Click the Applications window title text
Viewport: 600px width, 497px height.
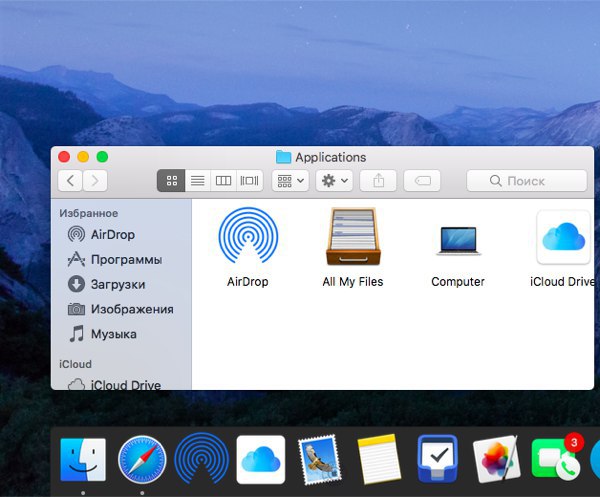point(331,157)
